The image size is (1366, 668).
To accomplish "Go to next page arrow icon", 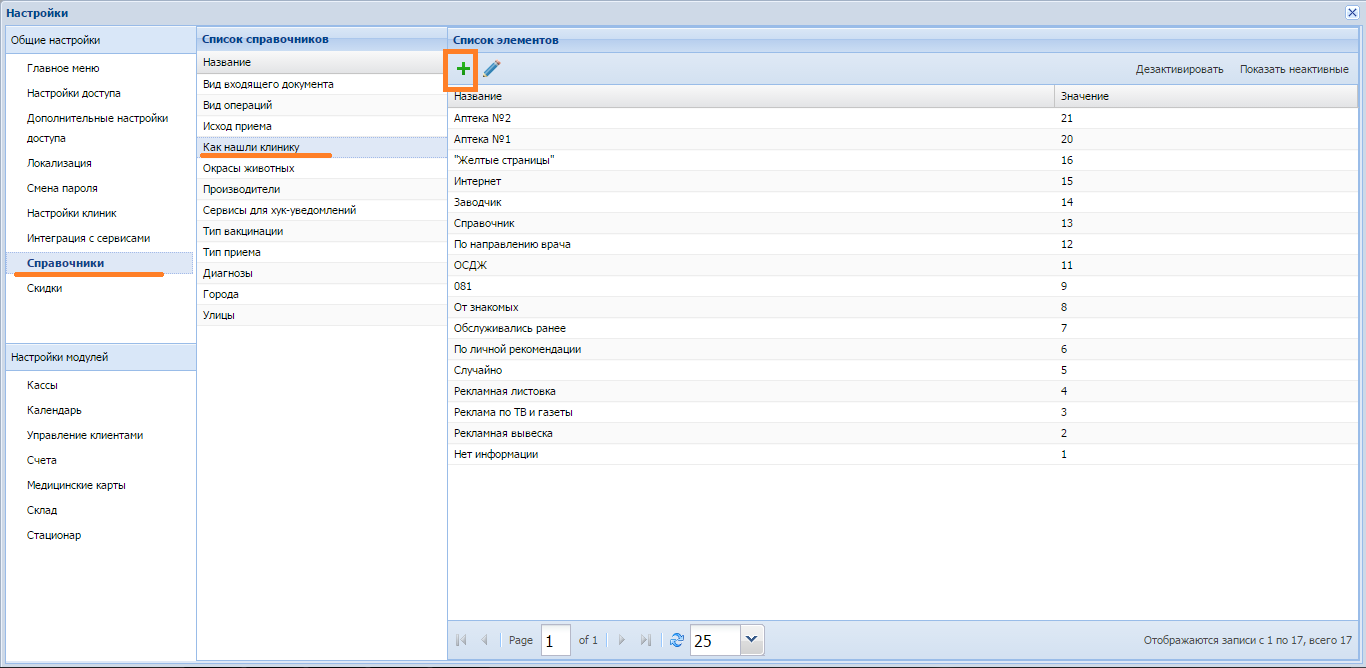I will coord(621,640).
